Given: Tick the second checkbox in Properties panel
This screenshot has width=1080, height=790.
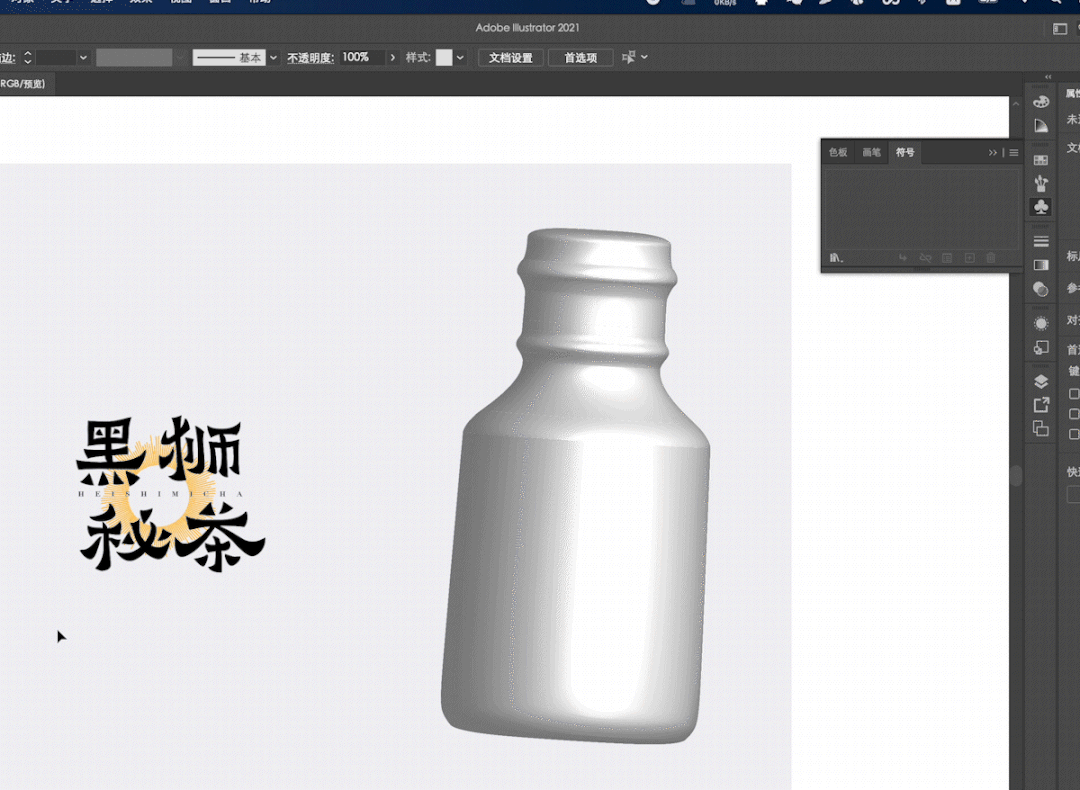Looking at the screenshot, I should (x=1075, y=414).
